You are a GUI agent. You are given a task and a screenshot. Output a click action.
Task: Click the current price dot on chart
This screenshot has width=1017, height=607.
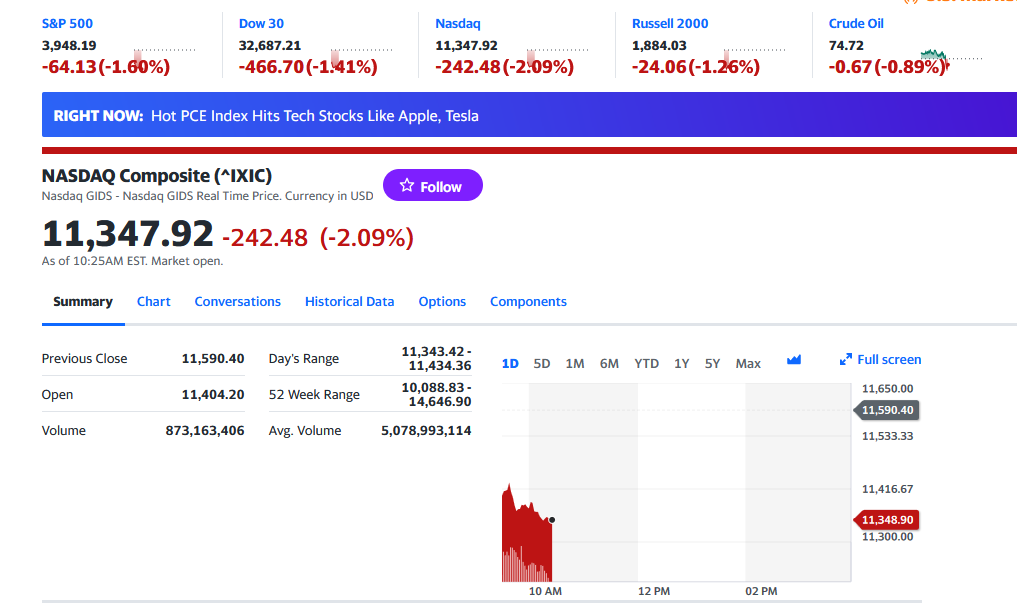tap(552, 520)
